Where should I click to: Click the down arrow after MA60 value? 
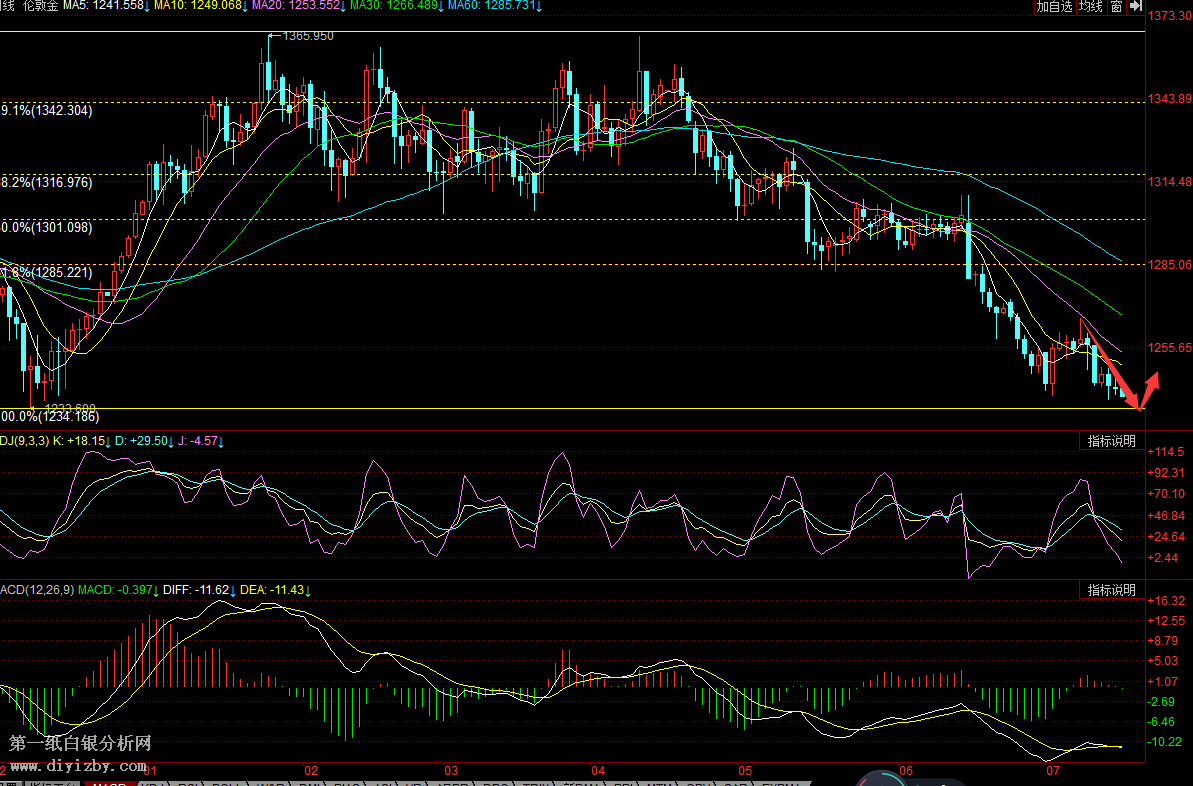coord(539,7)
